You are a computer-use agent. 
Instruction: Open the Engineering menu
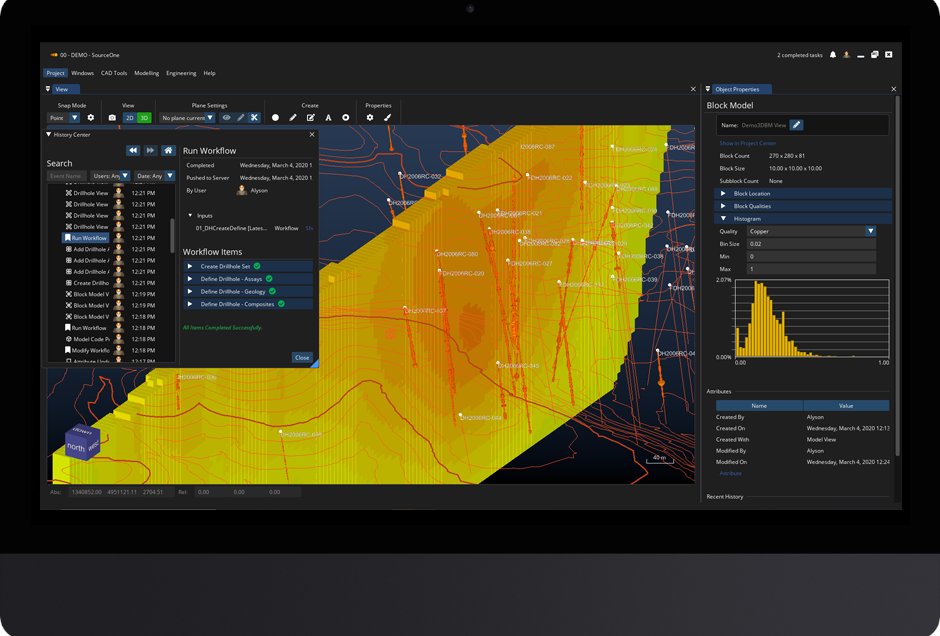coord(181,73)
